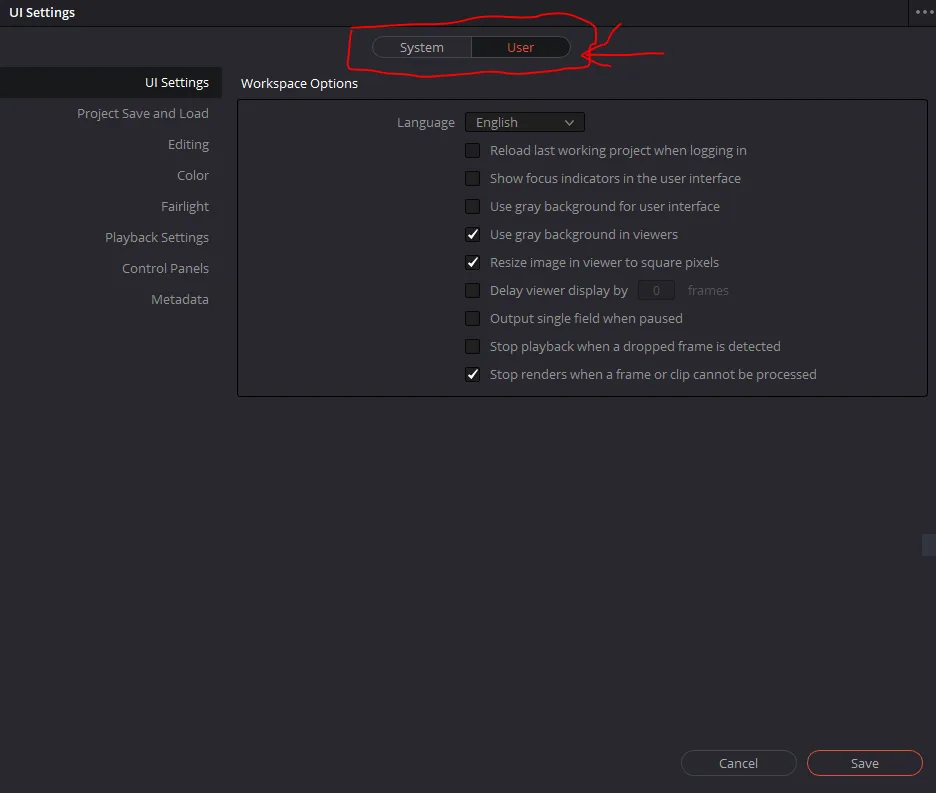Open Playback Settings category
This screenshot has width=936, height=793.
pos(157,238)
